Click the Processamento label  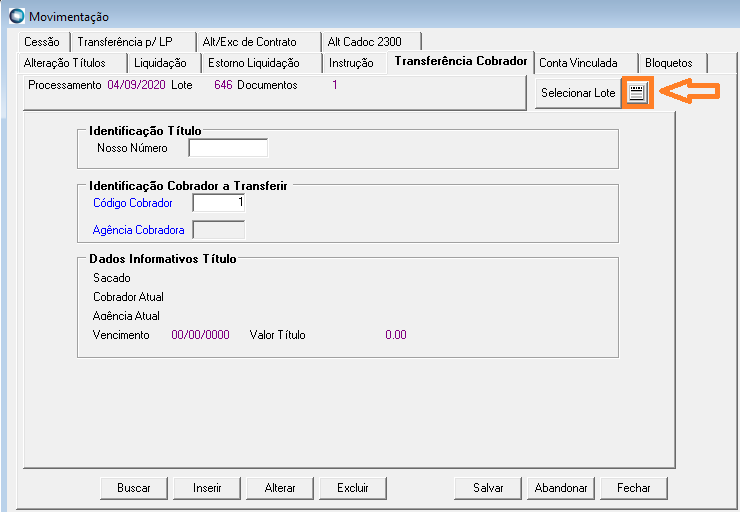[x=65, y=85]
